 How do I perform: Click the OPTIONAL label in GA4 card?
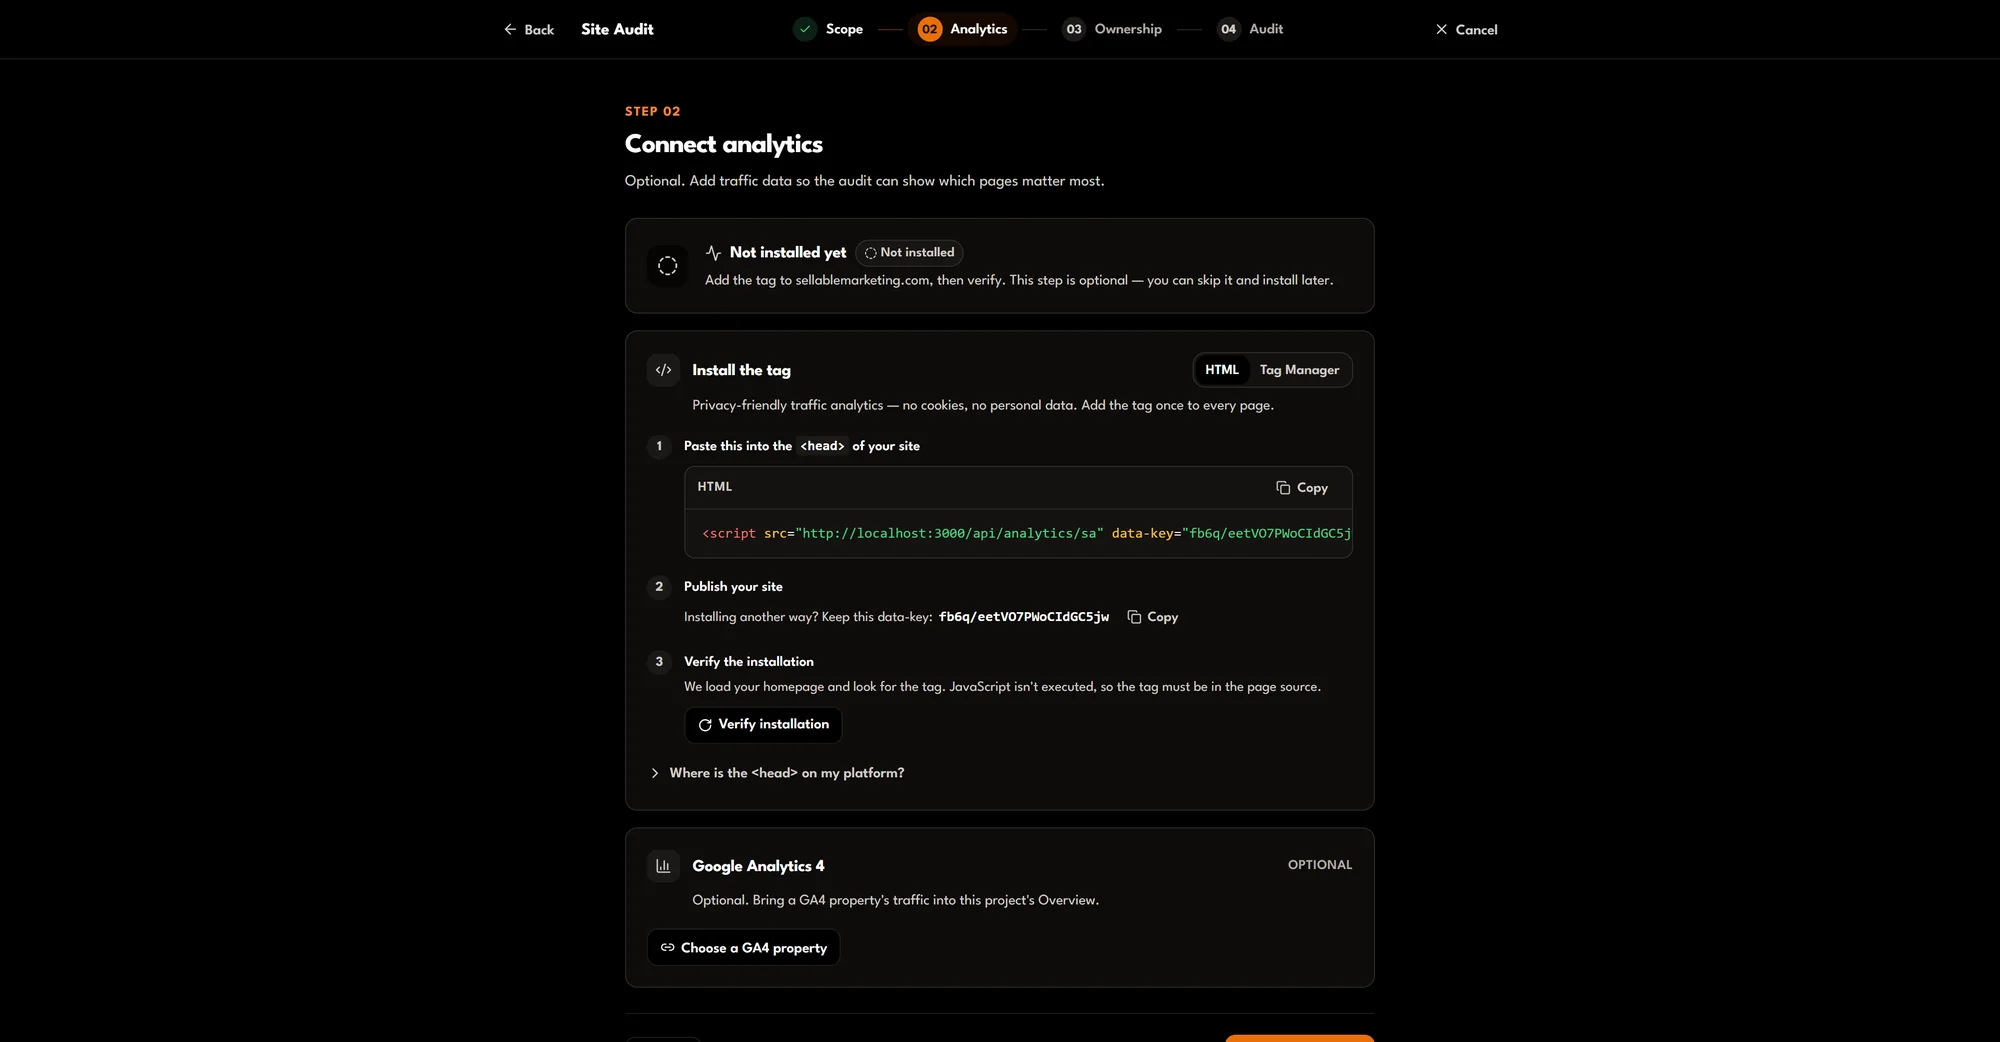pos(1319,865)
